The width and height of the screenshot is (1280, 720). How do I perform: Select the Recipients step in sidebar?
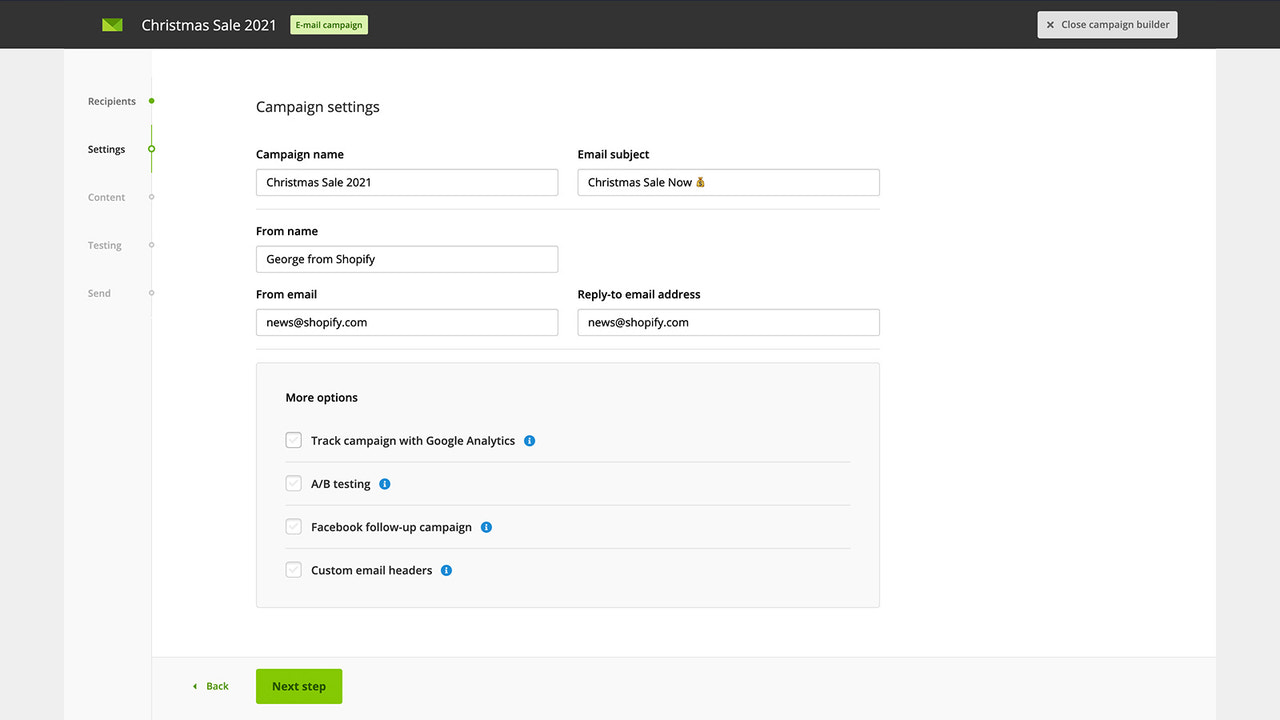pyautogui.click(x=112, y=100)
